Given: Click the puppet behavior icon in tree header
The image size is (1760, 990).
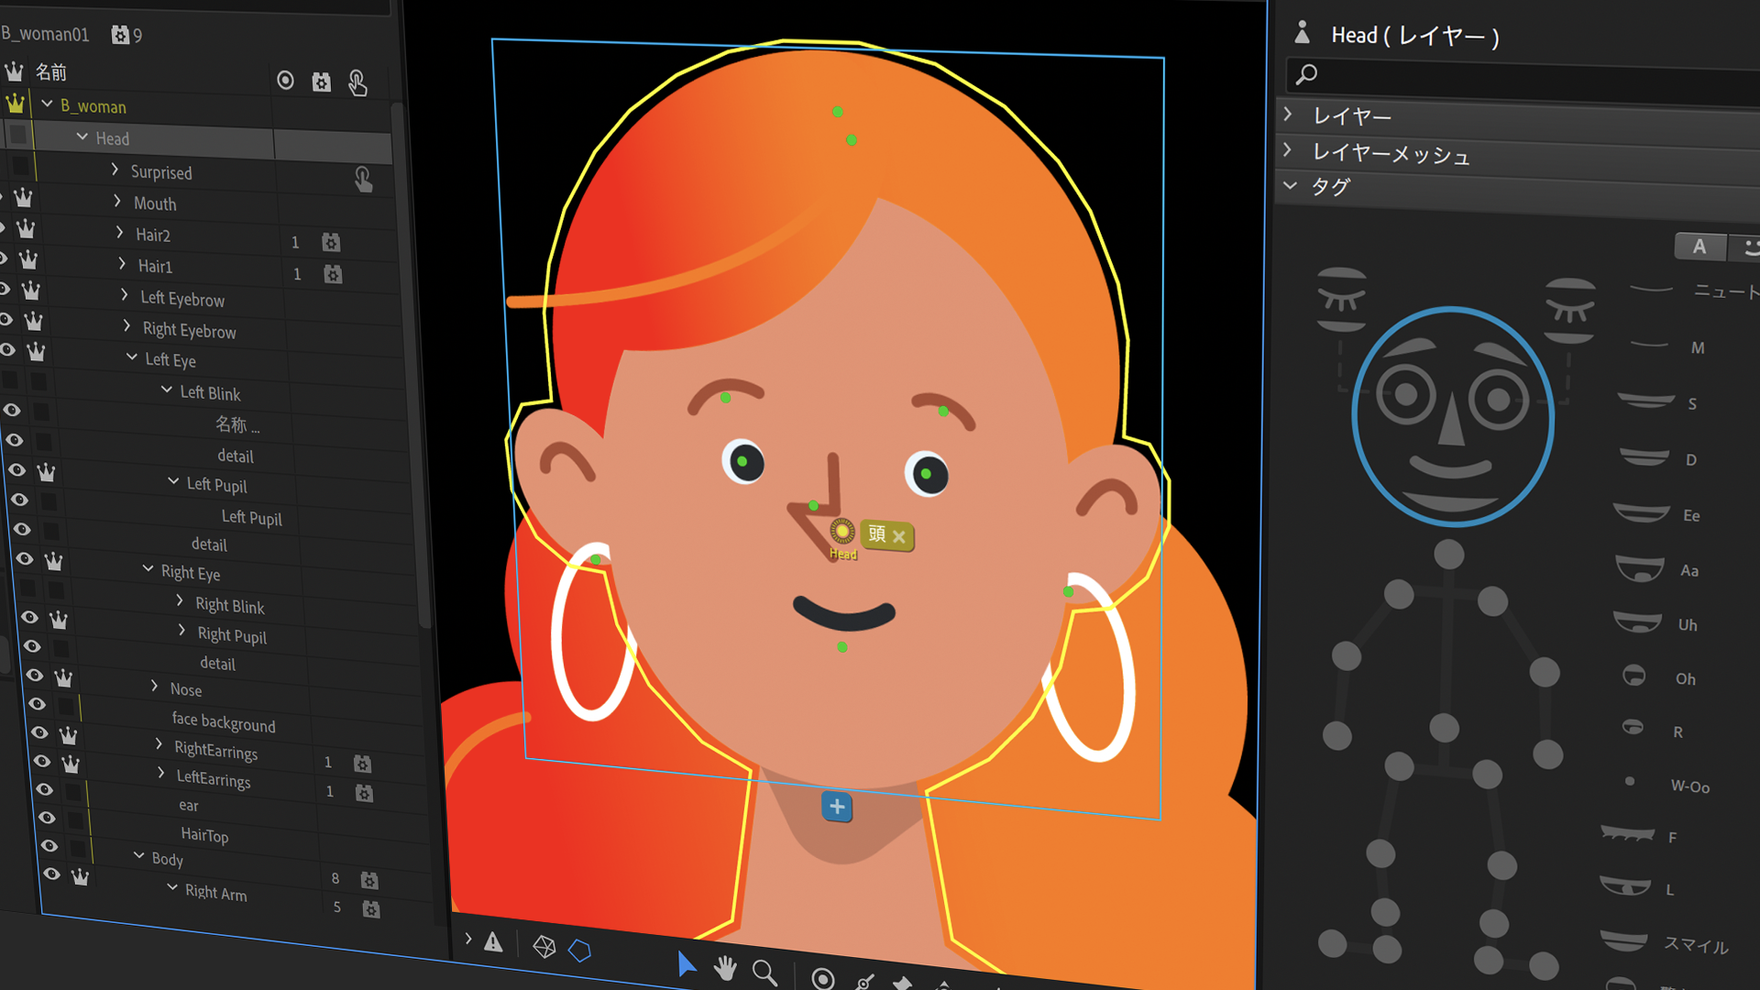Looking at the screenshot, I should 321,82.
